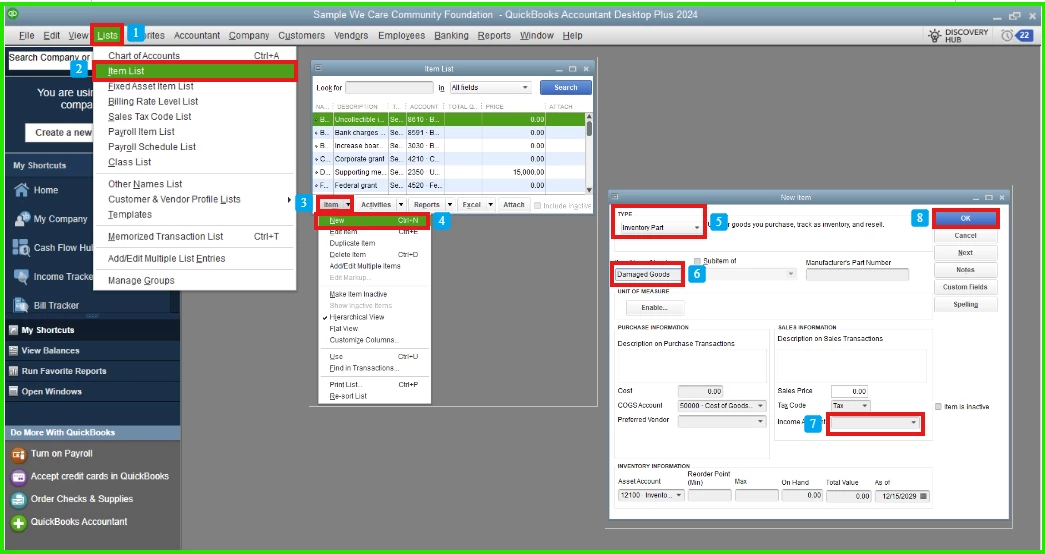The width and height of the screenshot is (1045, 554).
Task: Click the Item List window menu icon
Action: coord(318,68)
